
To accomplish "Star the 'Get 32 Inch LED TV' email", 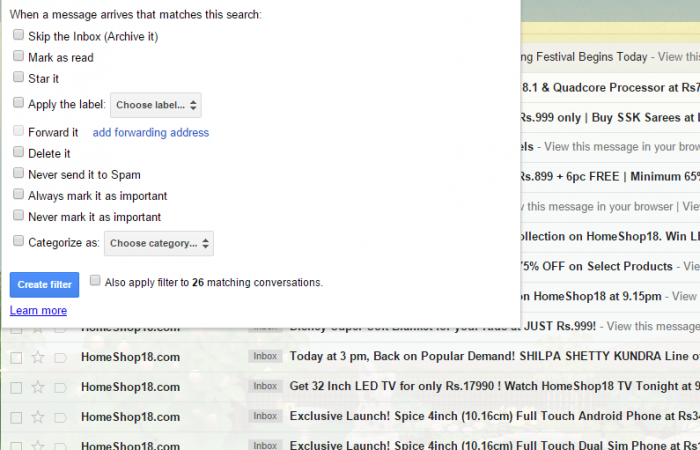I will [38, 386].
